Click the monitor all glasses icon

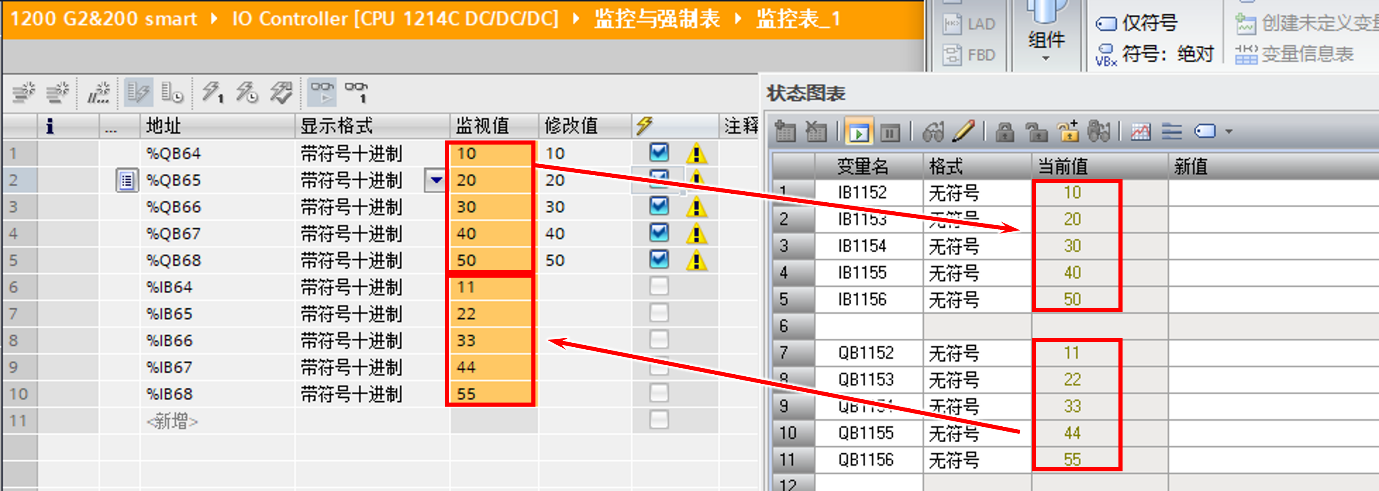click(x=322, y=93)
